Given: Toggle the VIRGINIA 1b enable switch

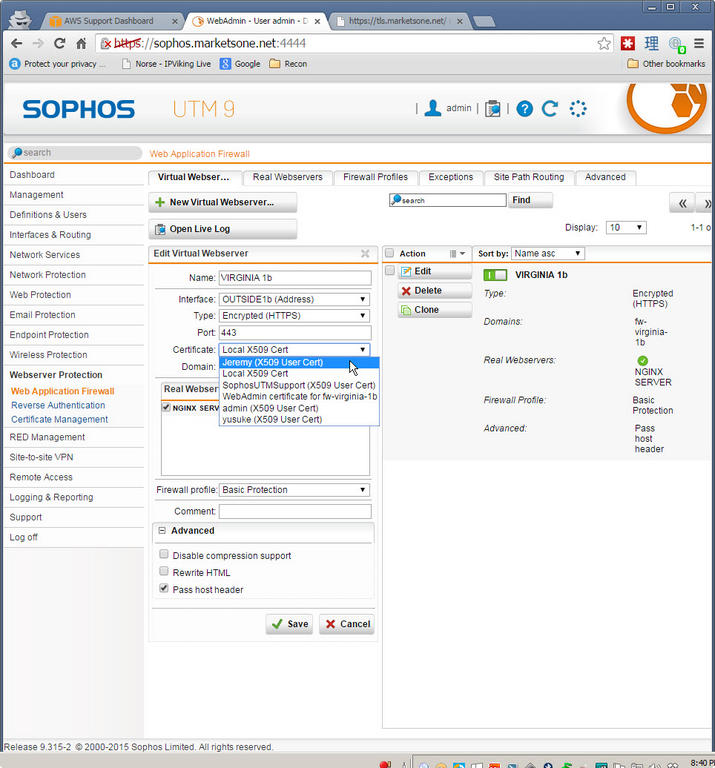Looking at the screenshot, I should 495,275.
